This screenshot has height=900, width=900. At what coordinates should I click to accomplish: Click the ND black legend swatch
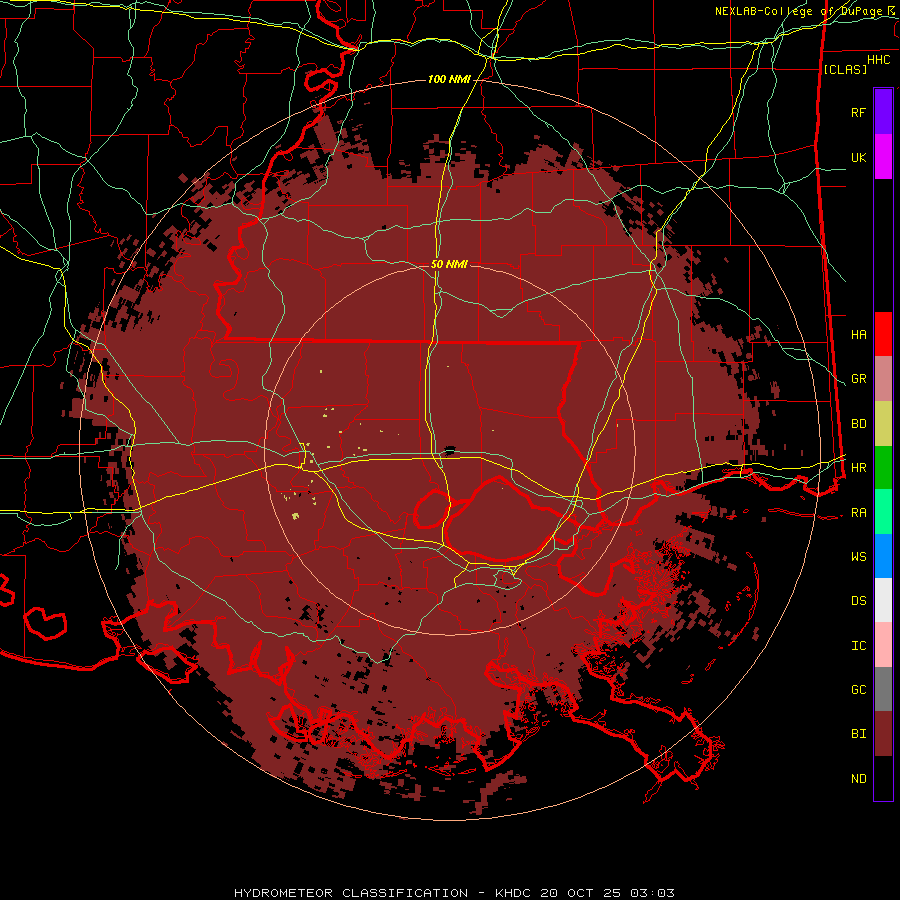pos(883,778)
